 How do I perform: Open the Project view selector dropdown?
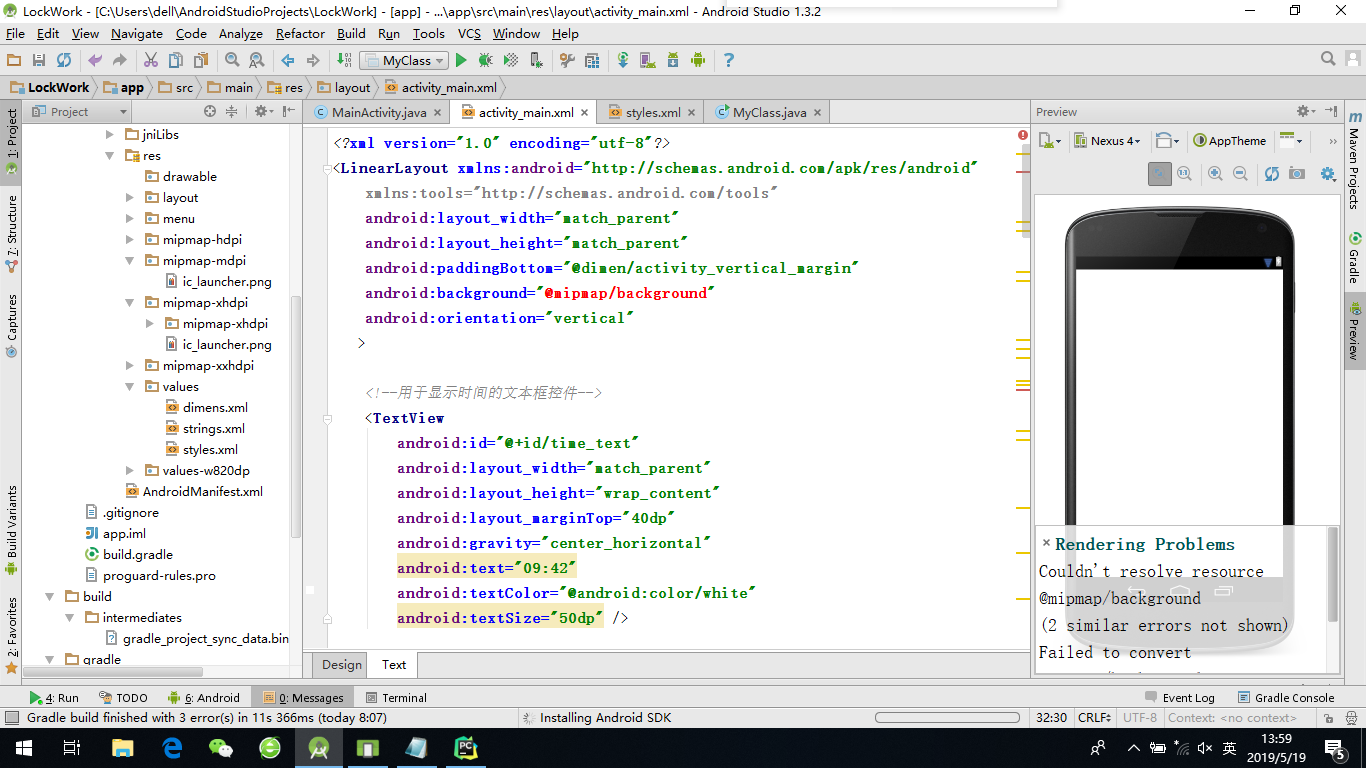coord(83,112)
